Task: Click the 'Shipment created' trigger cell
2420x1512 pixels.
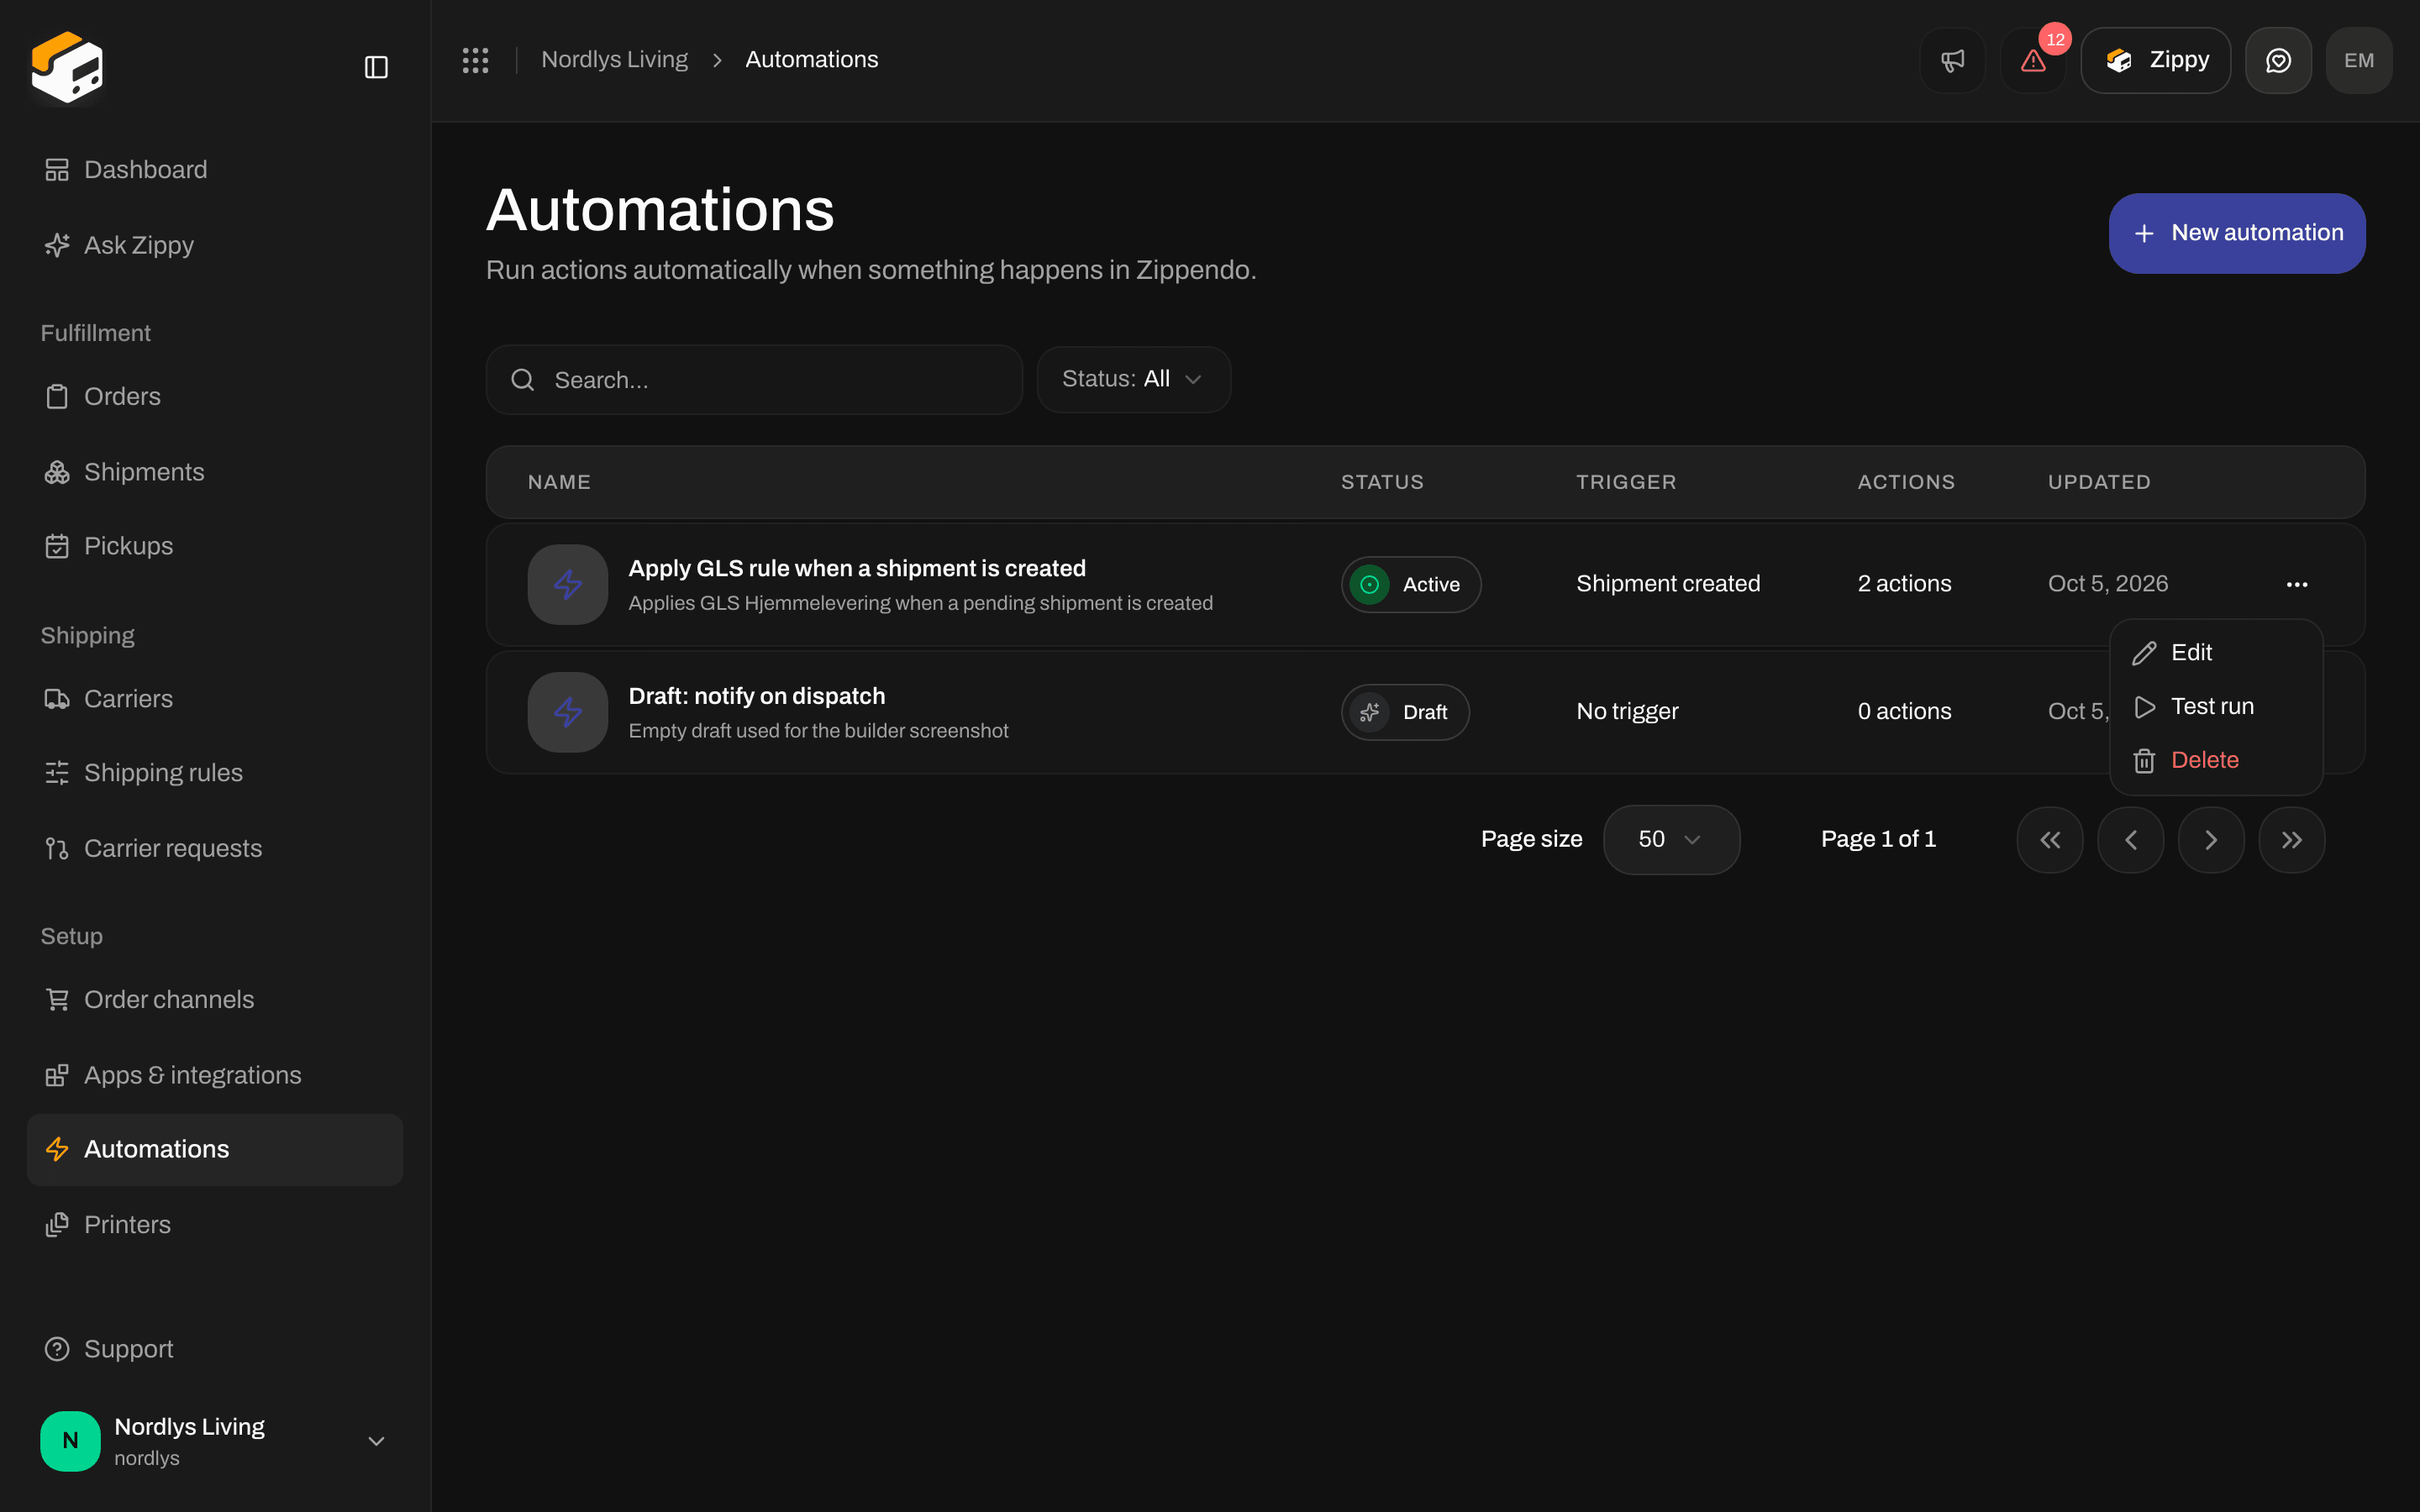Action: point(1668,584)
